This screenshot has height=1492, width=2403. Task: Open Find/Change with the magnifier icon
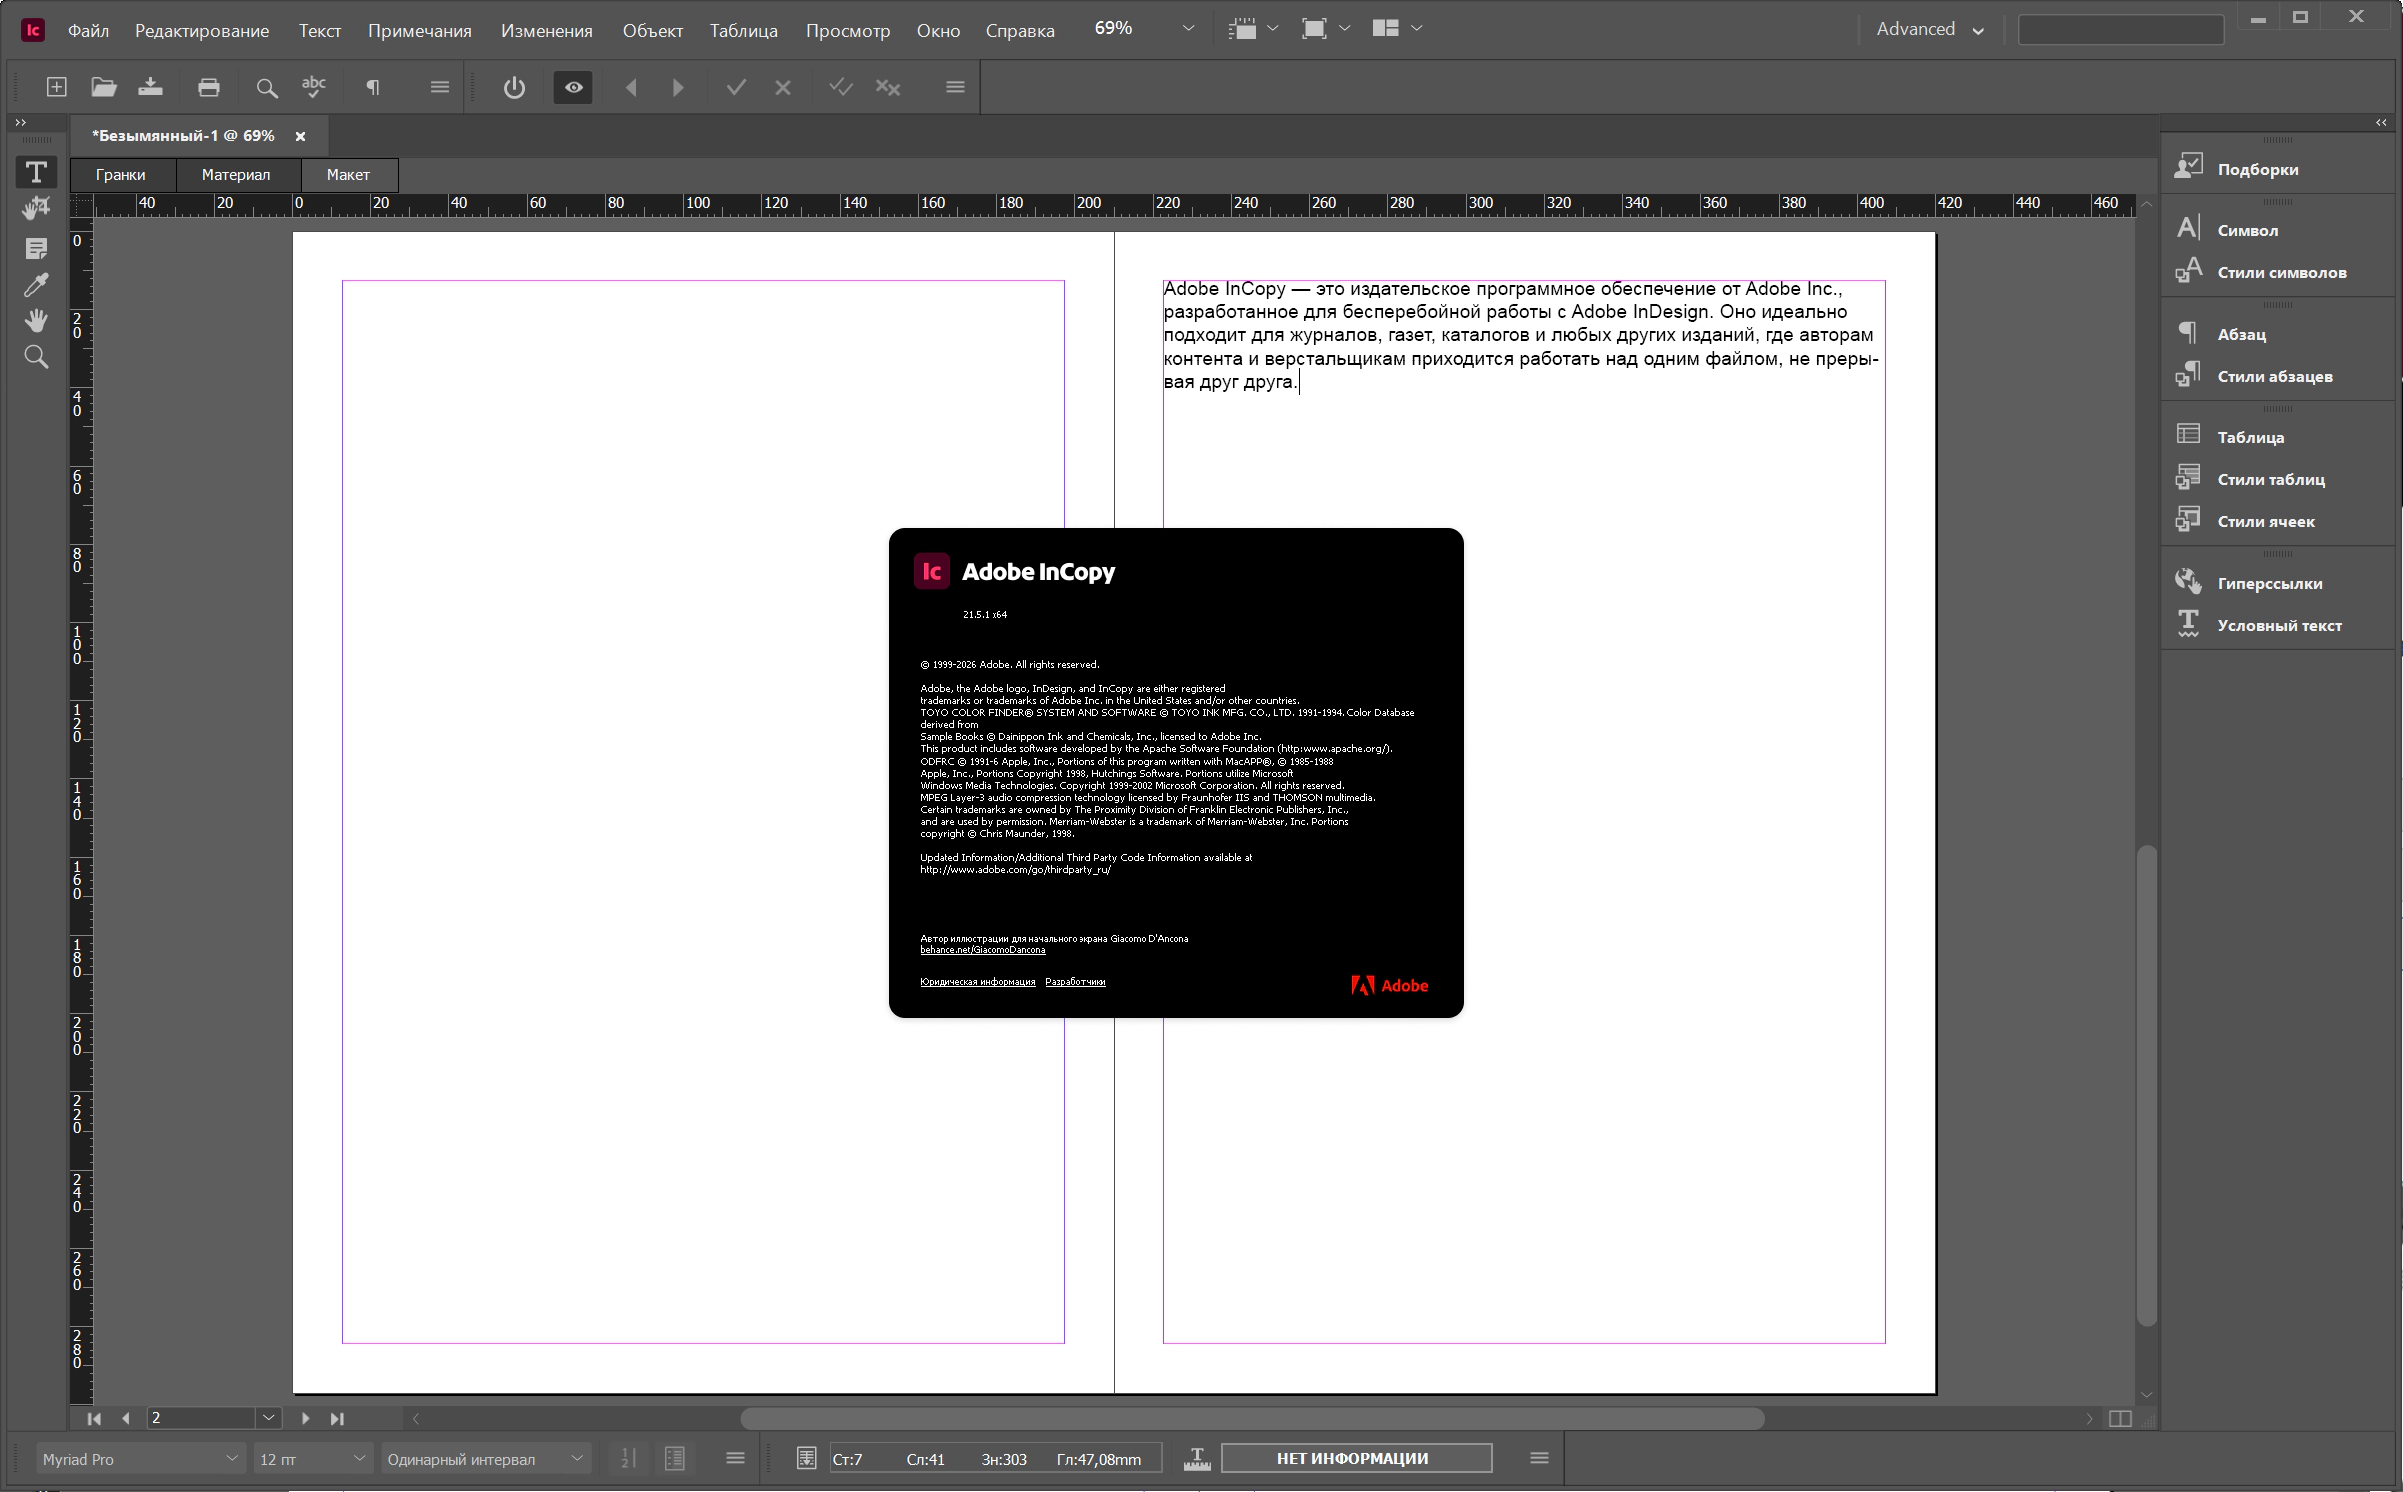click(x=266, y=88)
